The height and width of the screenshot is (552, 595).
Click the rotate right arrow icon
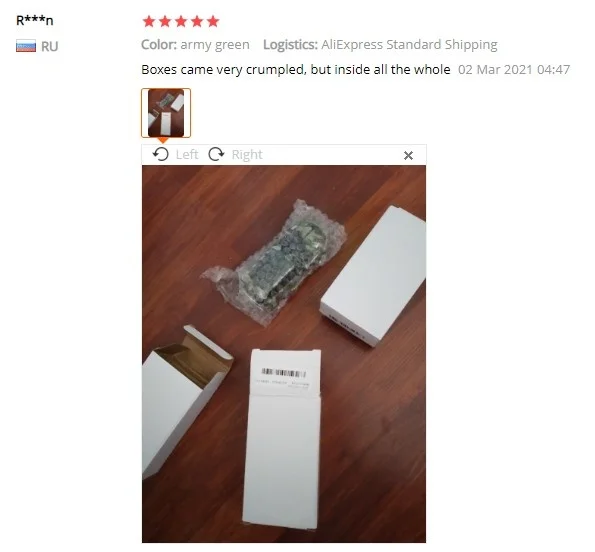pos(216,154)
